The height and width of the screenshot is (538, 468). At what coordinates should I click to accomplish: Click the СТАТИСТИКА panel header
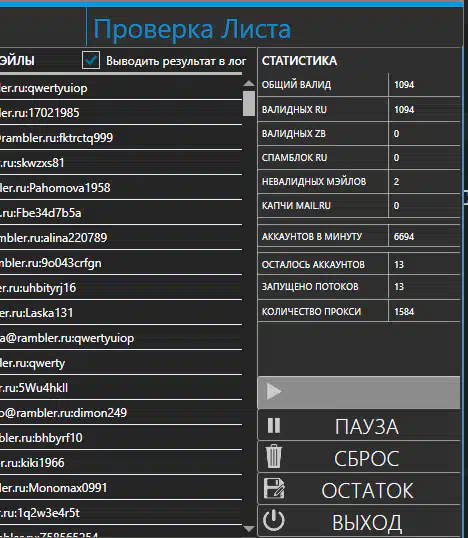point(299,61)
